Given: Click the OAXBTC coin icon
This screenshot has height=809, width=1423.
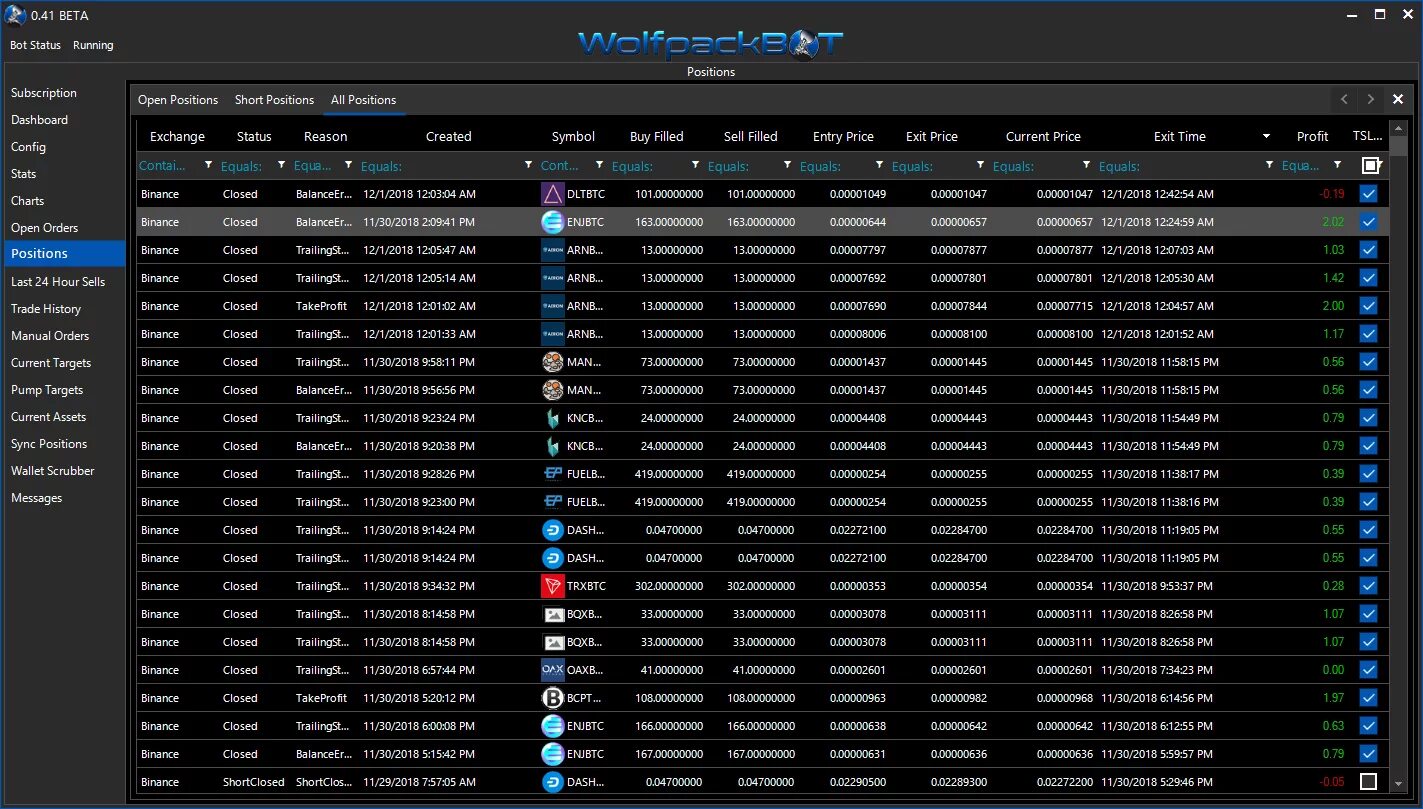Looking at the screenshot, I should (x=553, y=670).
